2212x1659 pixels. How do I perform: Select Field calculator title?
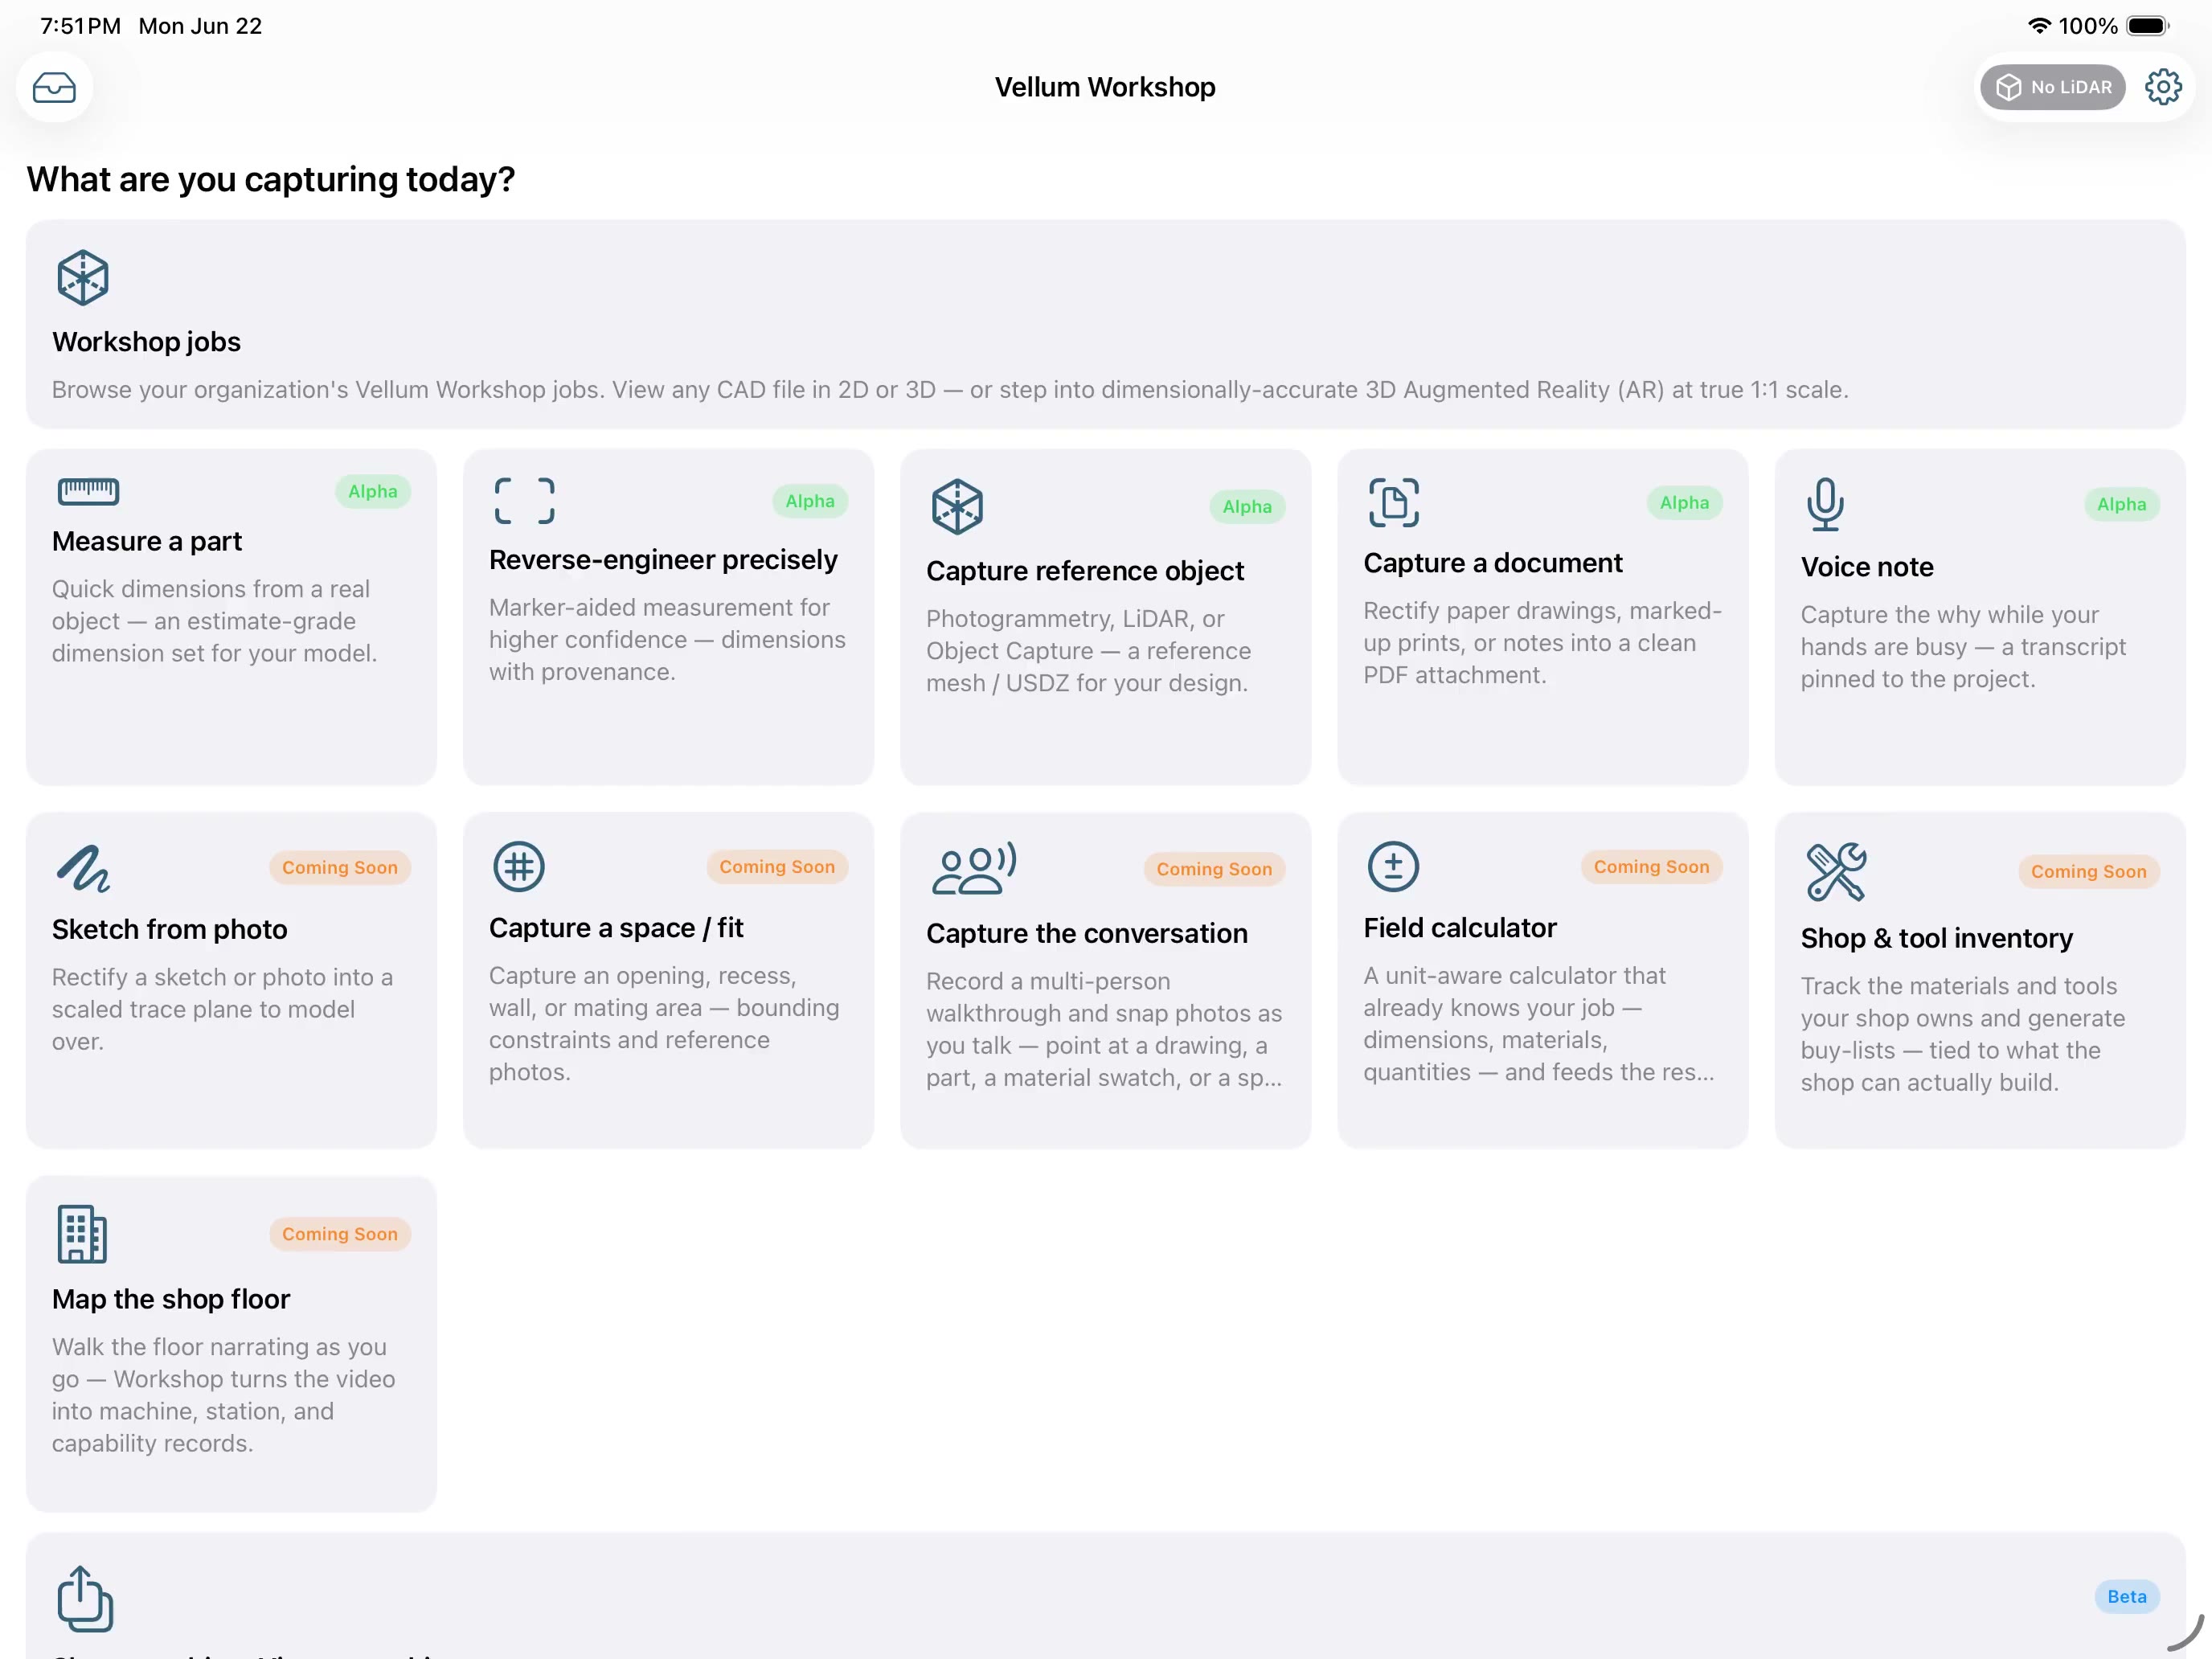[1460, 928]
